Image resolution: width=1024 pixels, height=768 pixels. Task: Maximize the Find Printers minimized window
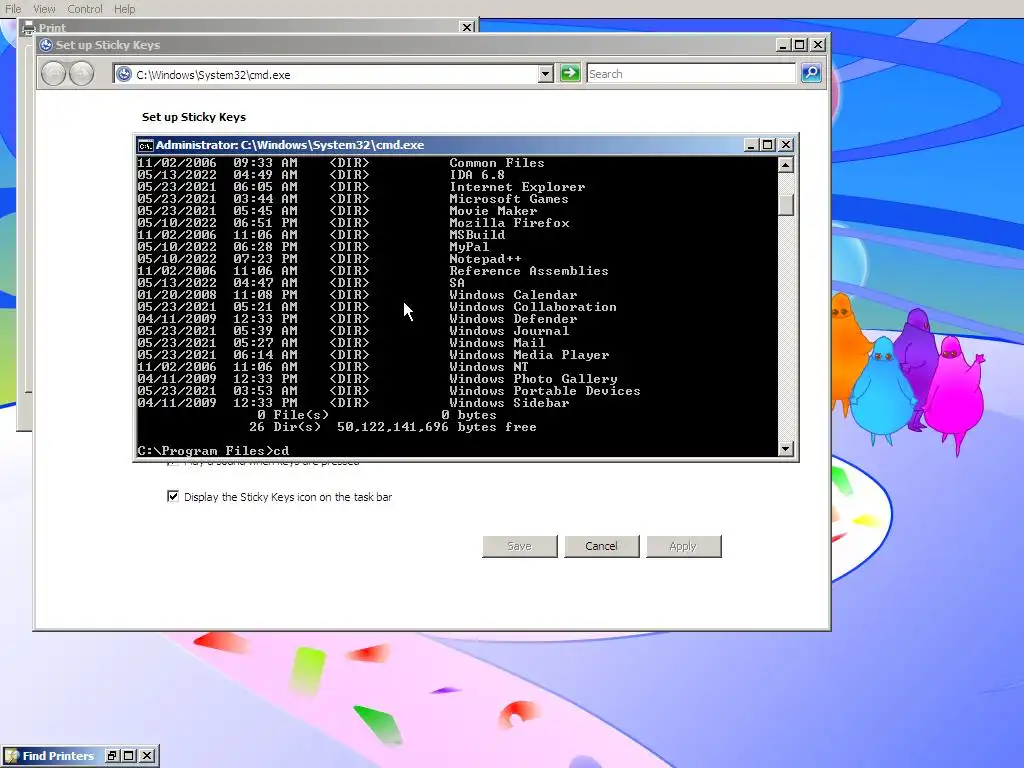point(129,756)
